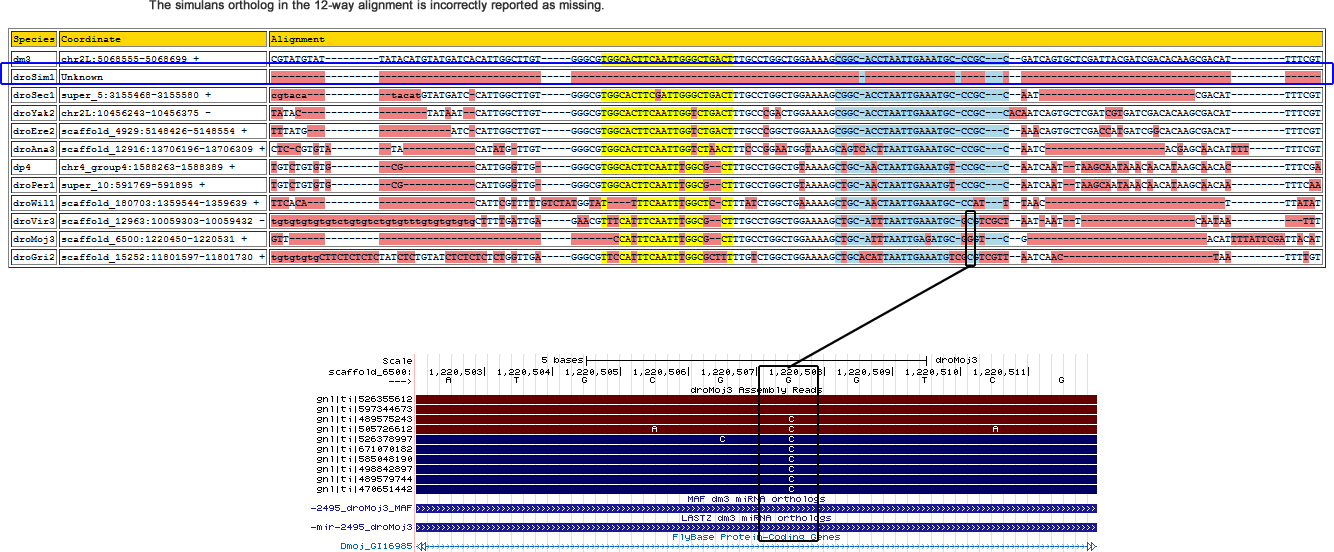The image size is (1334, 552).
Task: Click the droMoj3 Assembly Reads track title
Action: (756, 389)
